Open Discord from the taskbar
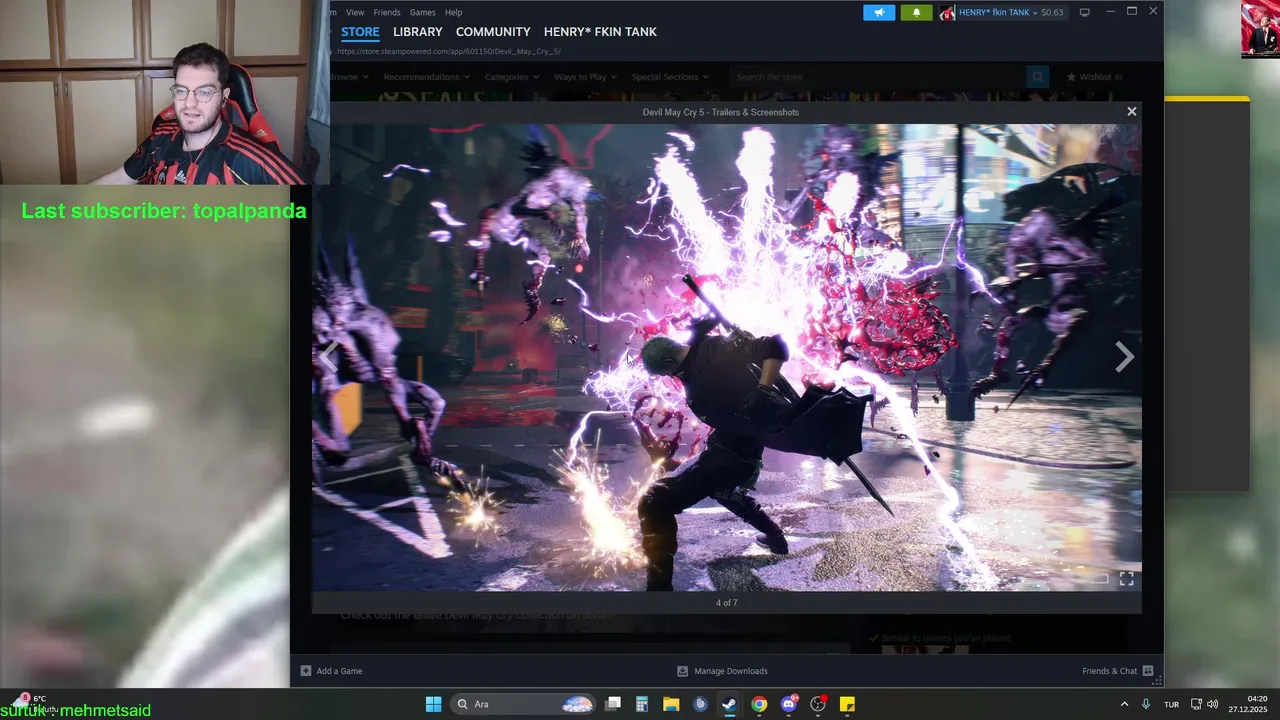Viewport: 1280px width, 720px height. [789, 704]
